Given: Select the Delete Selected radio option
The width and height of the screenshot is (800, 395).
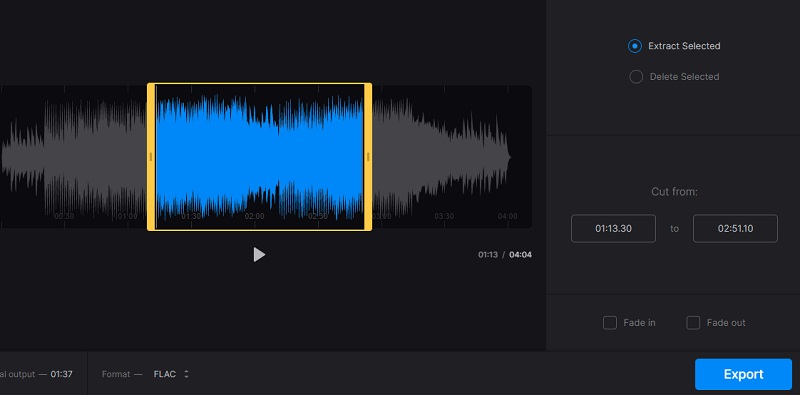Looking at the screenshot, I should (x=636, y=77).
